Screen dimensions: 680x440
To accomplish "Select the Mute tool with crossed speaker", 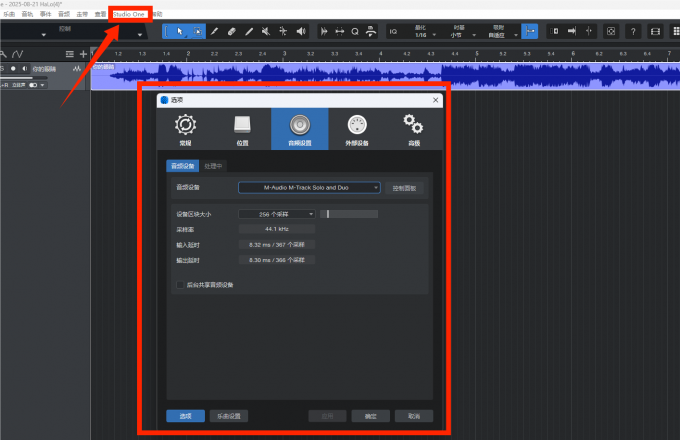I will (x=266, y=31).
